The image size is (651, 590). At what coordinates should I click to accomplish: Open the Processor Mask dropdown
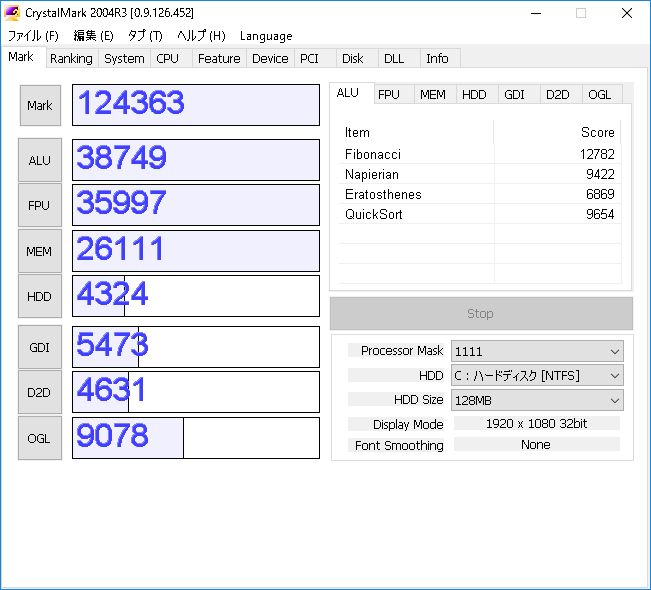click(x=537, y=351)
